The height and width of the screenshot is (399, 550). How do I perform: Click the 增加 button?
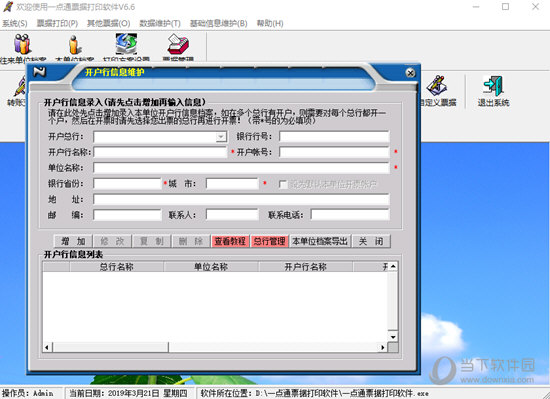click(x=73, y=241)
